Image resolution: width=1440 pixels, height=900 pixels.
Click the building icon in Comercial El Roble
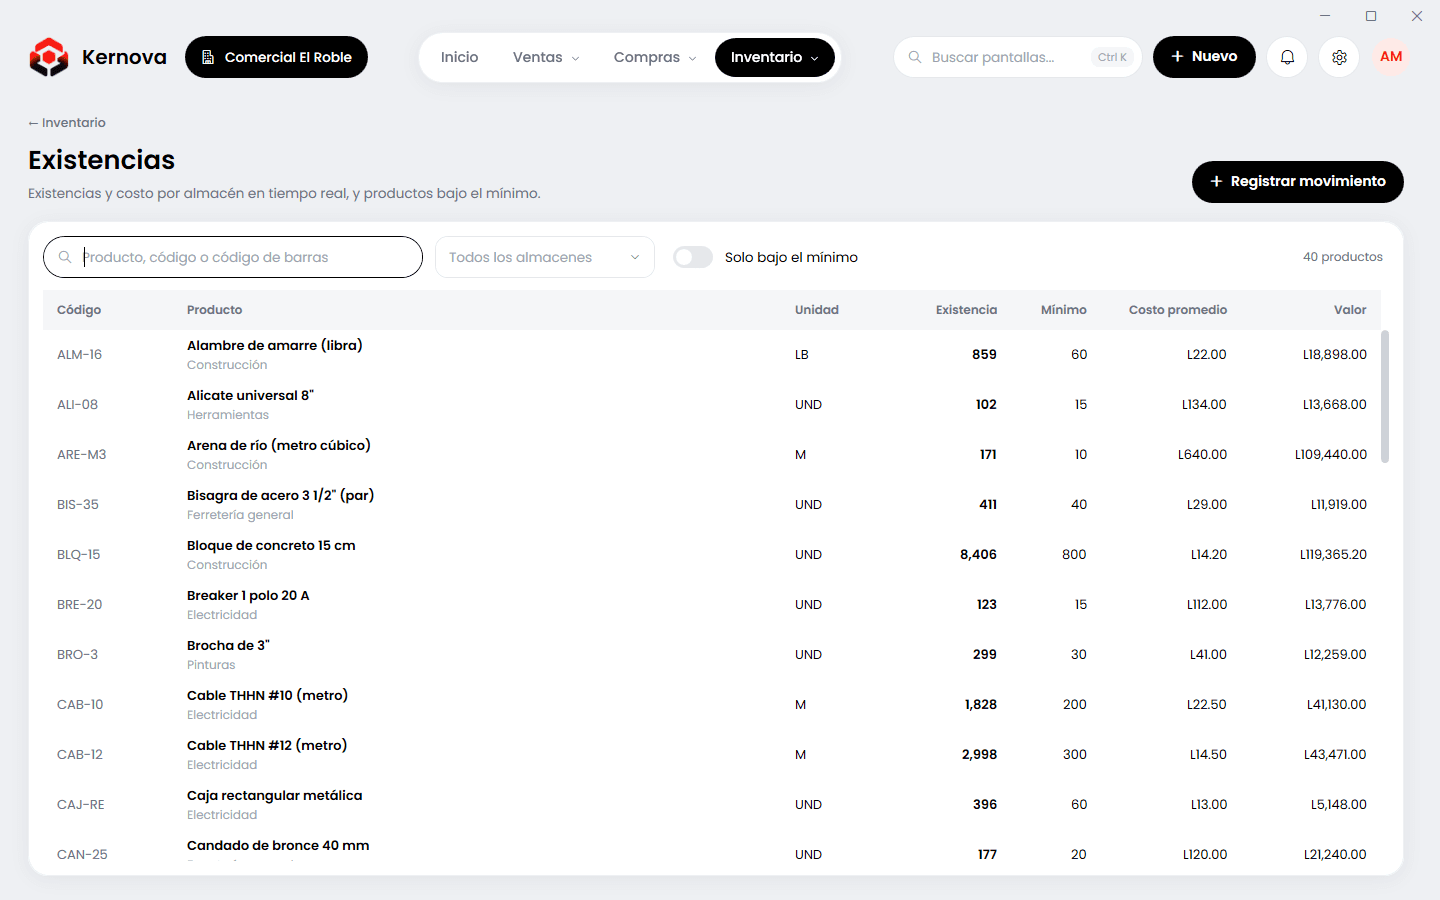tap(208, 57)
